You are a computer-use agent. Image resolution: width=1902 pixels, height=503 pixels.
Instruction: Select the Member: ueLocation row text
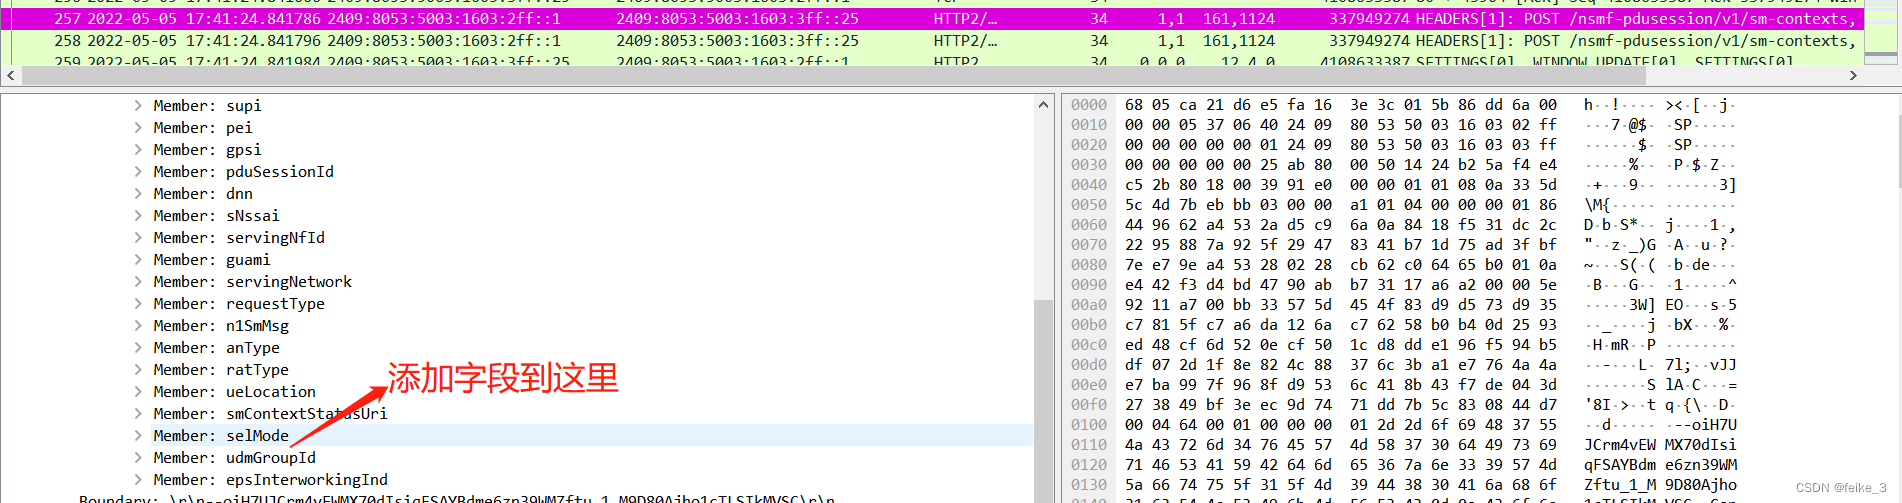[x=234, y=391]
